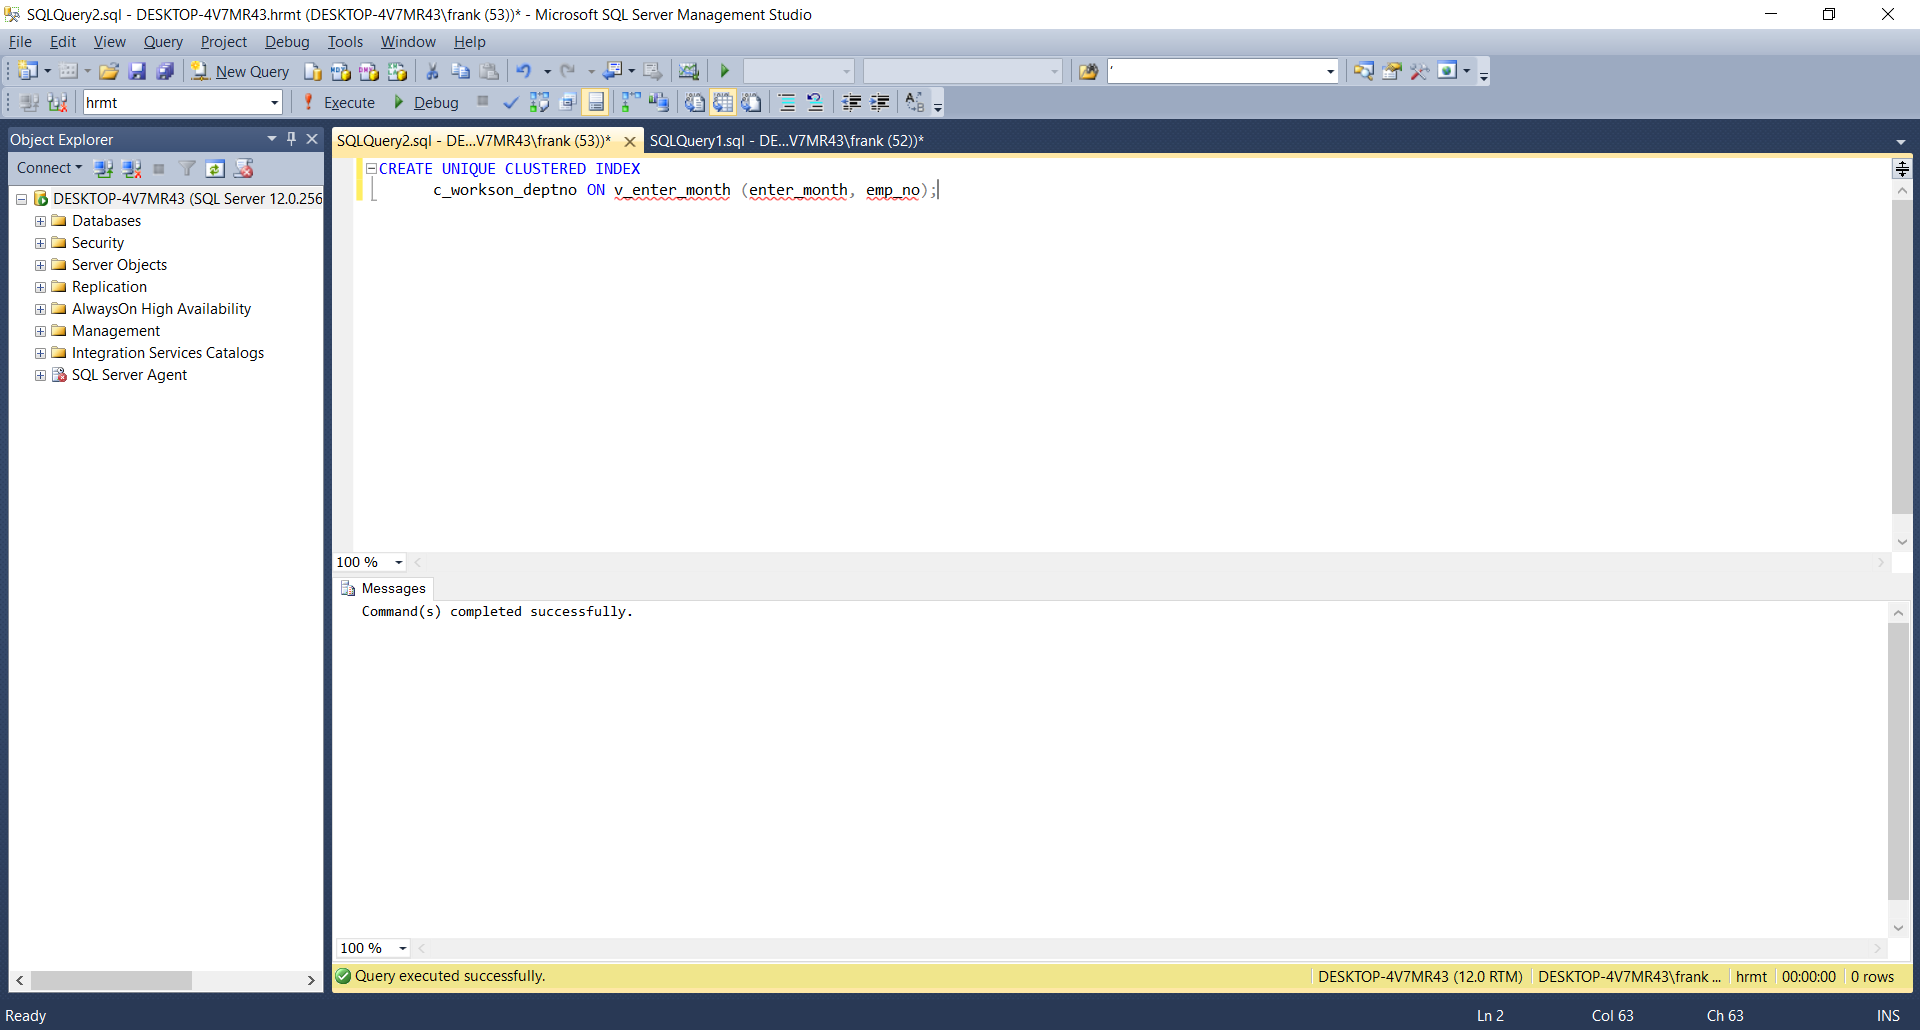
Task: Open the editor zoom 100 % dropdown
Action: click(399, 562)
